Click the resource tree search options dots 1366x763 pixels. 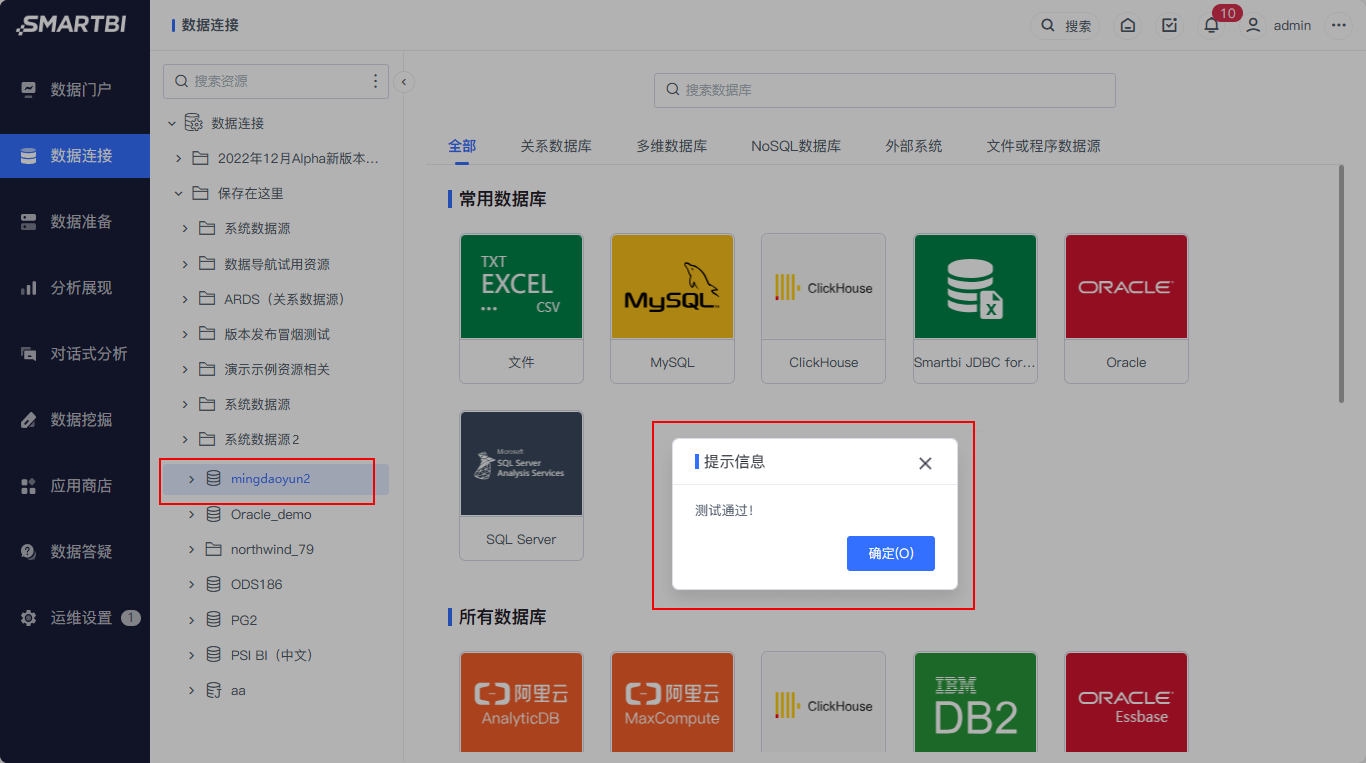(376, 81)
